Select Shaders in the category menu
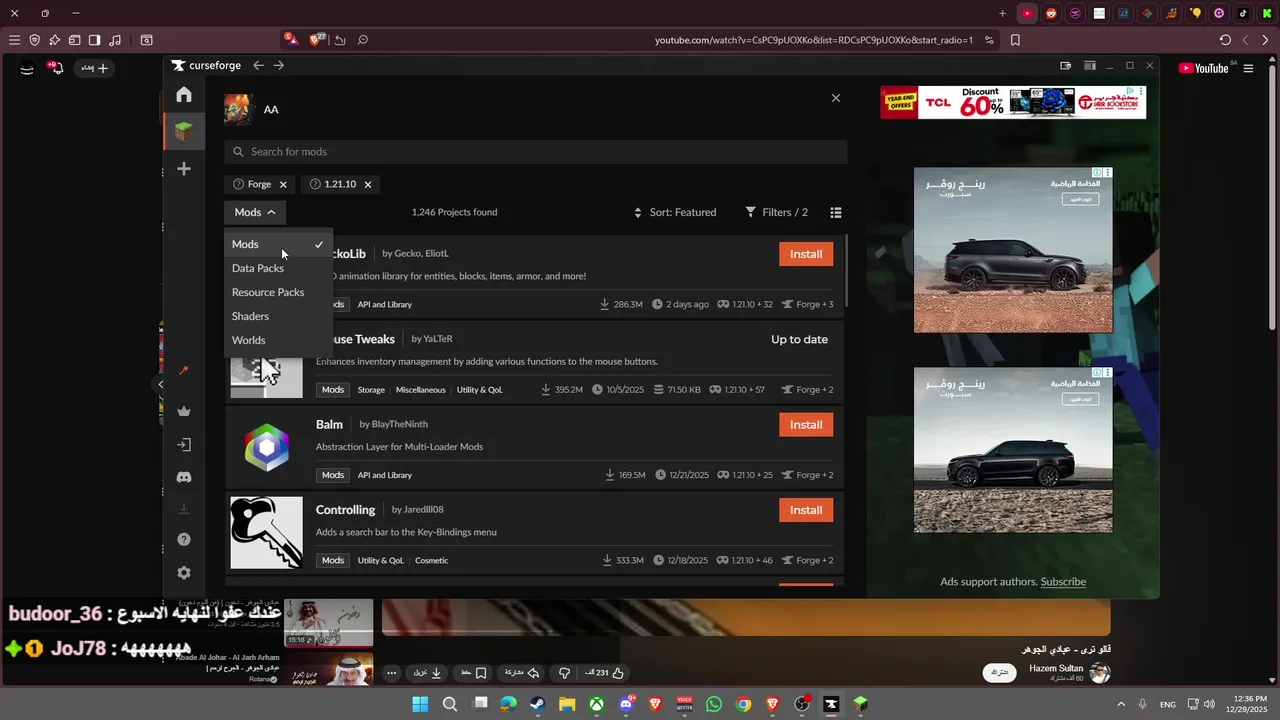1280x720 pixels. [x=278, y=316]
